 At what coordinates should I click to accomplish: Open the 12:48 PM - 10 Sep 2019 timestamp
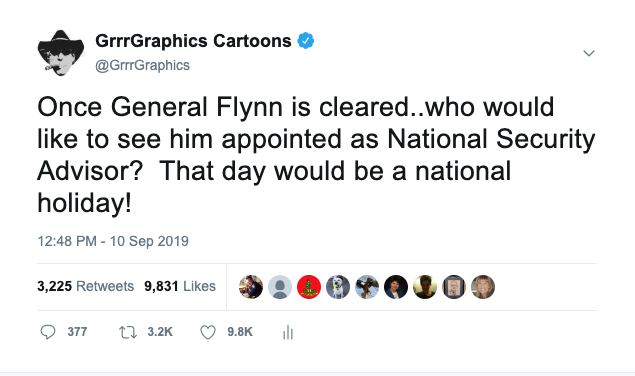[x=113, y=241]
